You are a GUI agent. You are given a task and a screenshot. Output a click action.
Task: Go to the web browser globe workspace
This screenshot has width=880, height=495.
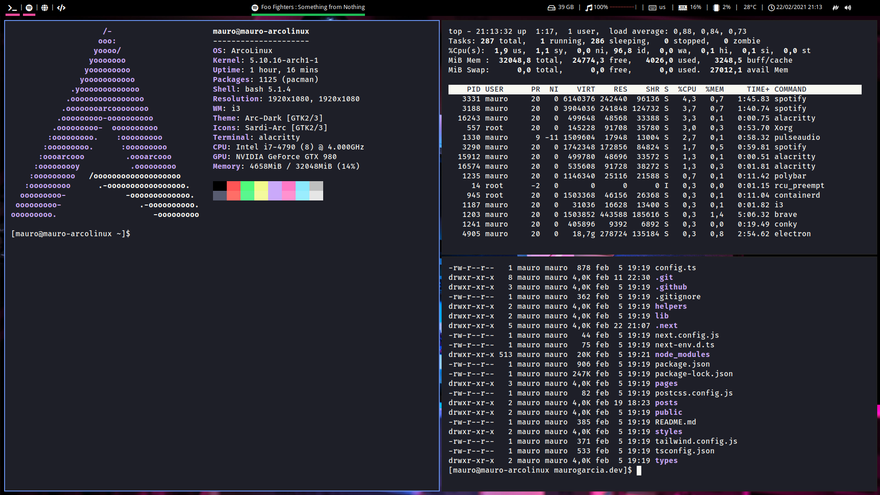pos(45,7)
